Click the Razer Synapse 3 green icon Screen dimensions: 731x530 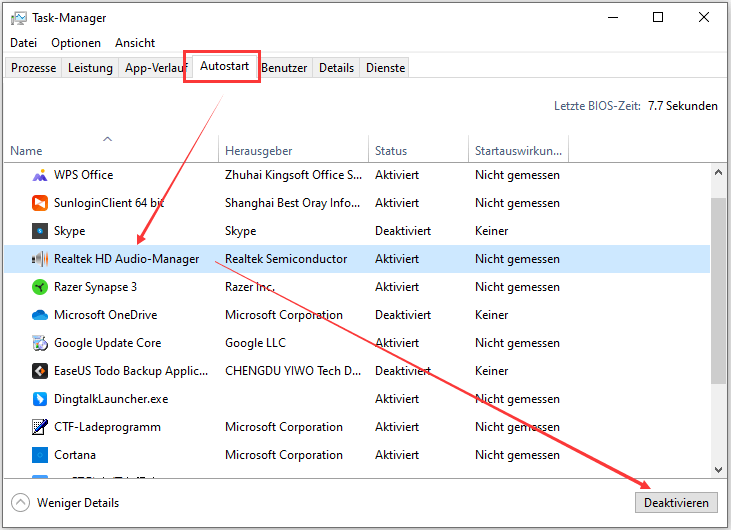[40, 287]
